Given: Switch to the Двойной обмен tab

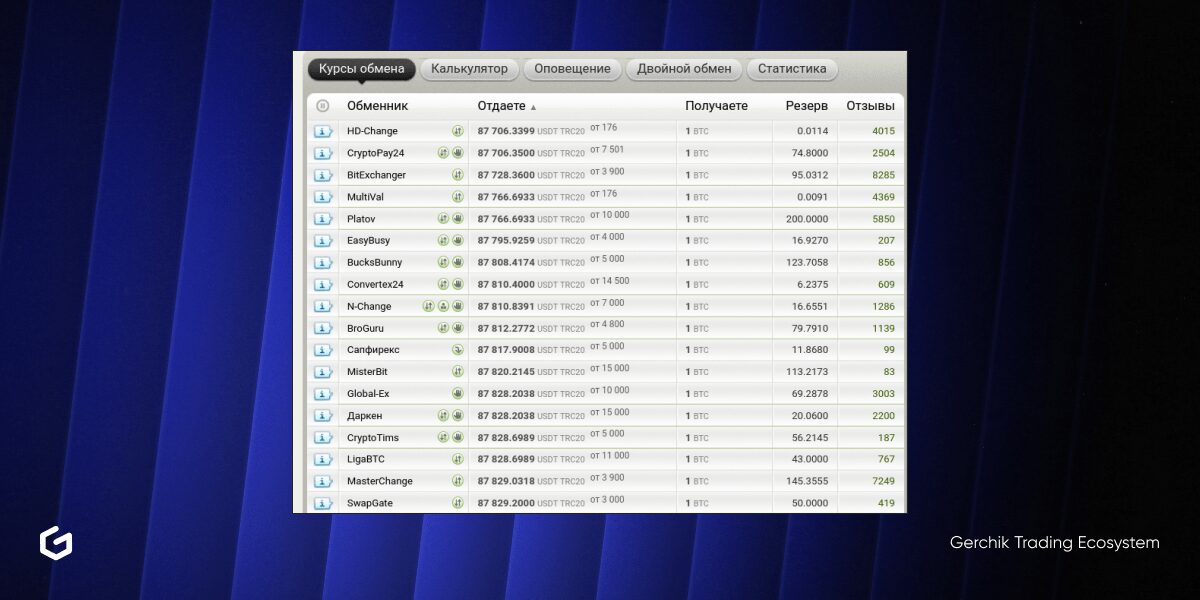Looking at the screenshot, I should click(x=684, y=69).
